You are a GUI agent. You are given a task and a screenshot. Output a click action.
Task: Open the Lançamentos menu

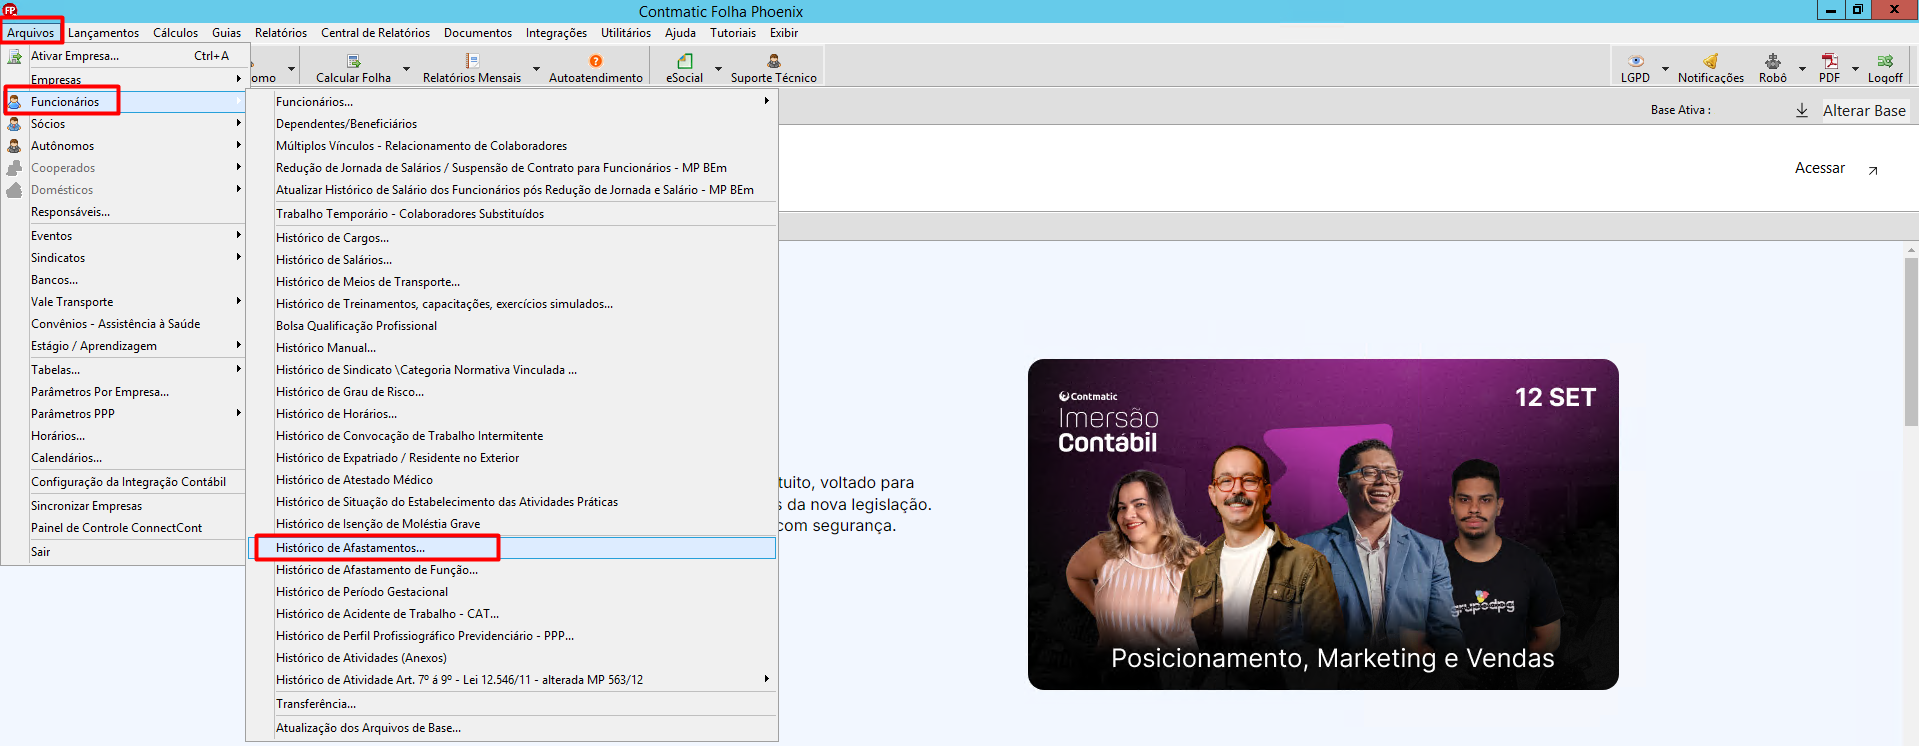[104, 33]
